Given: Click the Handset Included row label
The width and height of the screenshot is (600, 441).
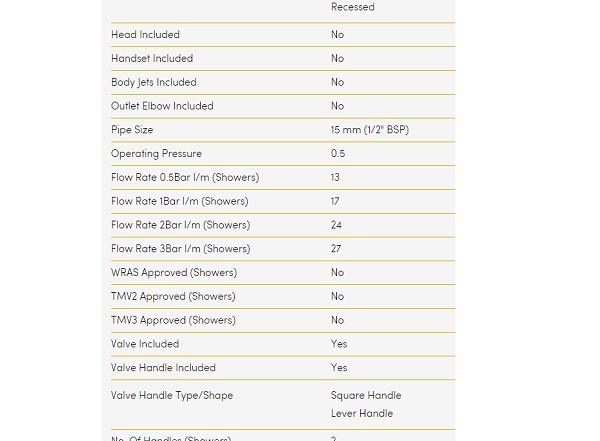Looking at the screenshot, I should [x=152, y=59].
